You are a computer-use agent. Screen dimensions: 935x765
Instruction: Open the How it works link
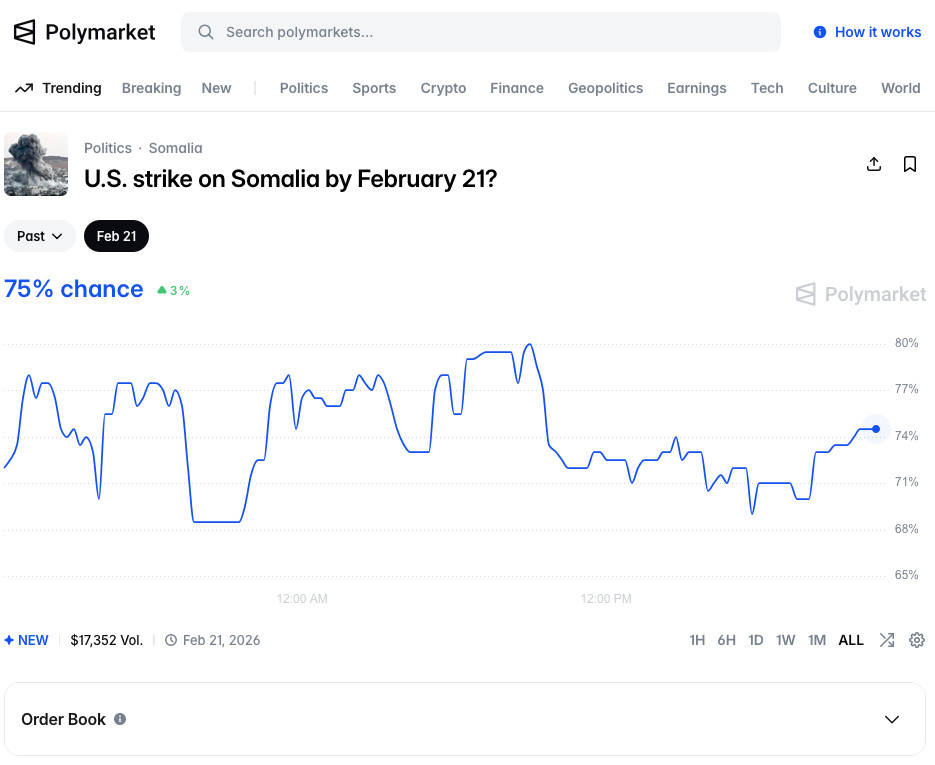coord(878,32)
